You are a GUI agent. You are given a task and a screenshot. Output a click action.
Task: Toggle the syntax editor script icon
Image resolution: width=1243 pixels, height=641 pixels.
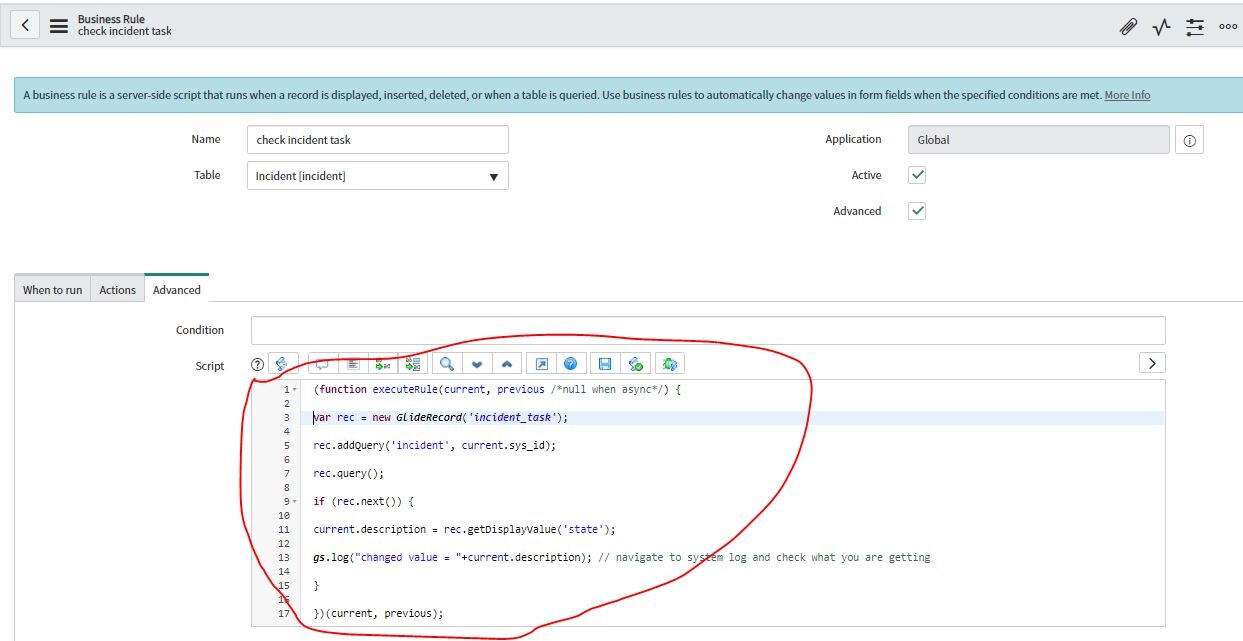(284, 364)
